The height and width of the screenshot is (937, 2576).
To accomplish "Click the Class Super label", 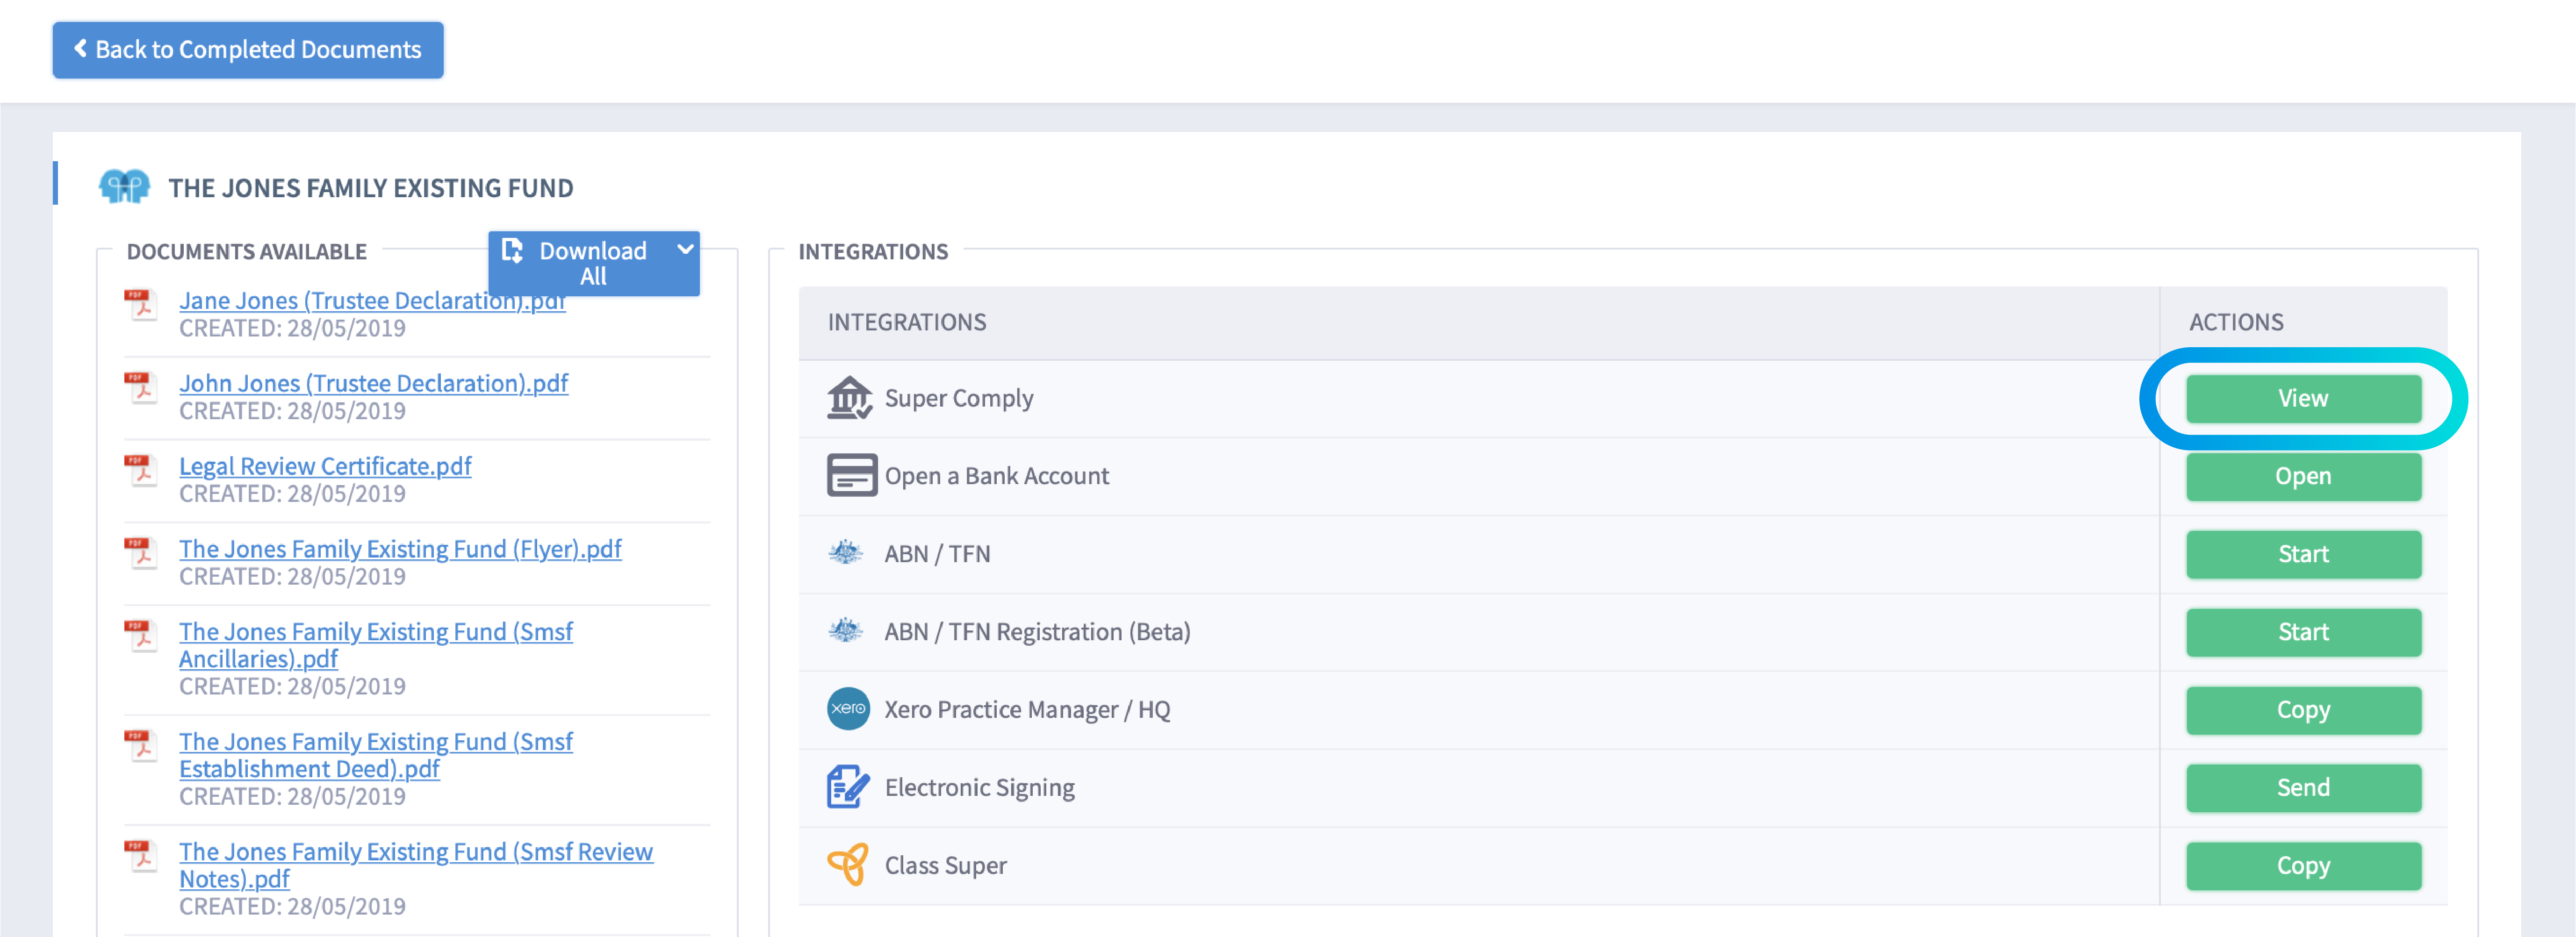I will tap(946, 866).
